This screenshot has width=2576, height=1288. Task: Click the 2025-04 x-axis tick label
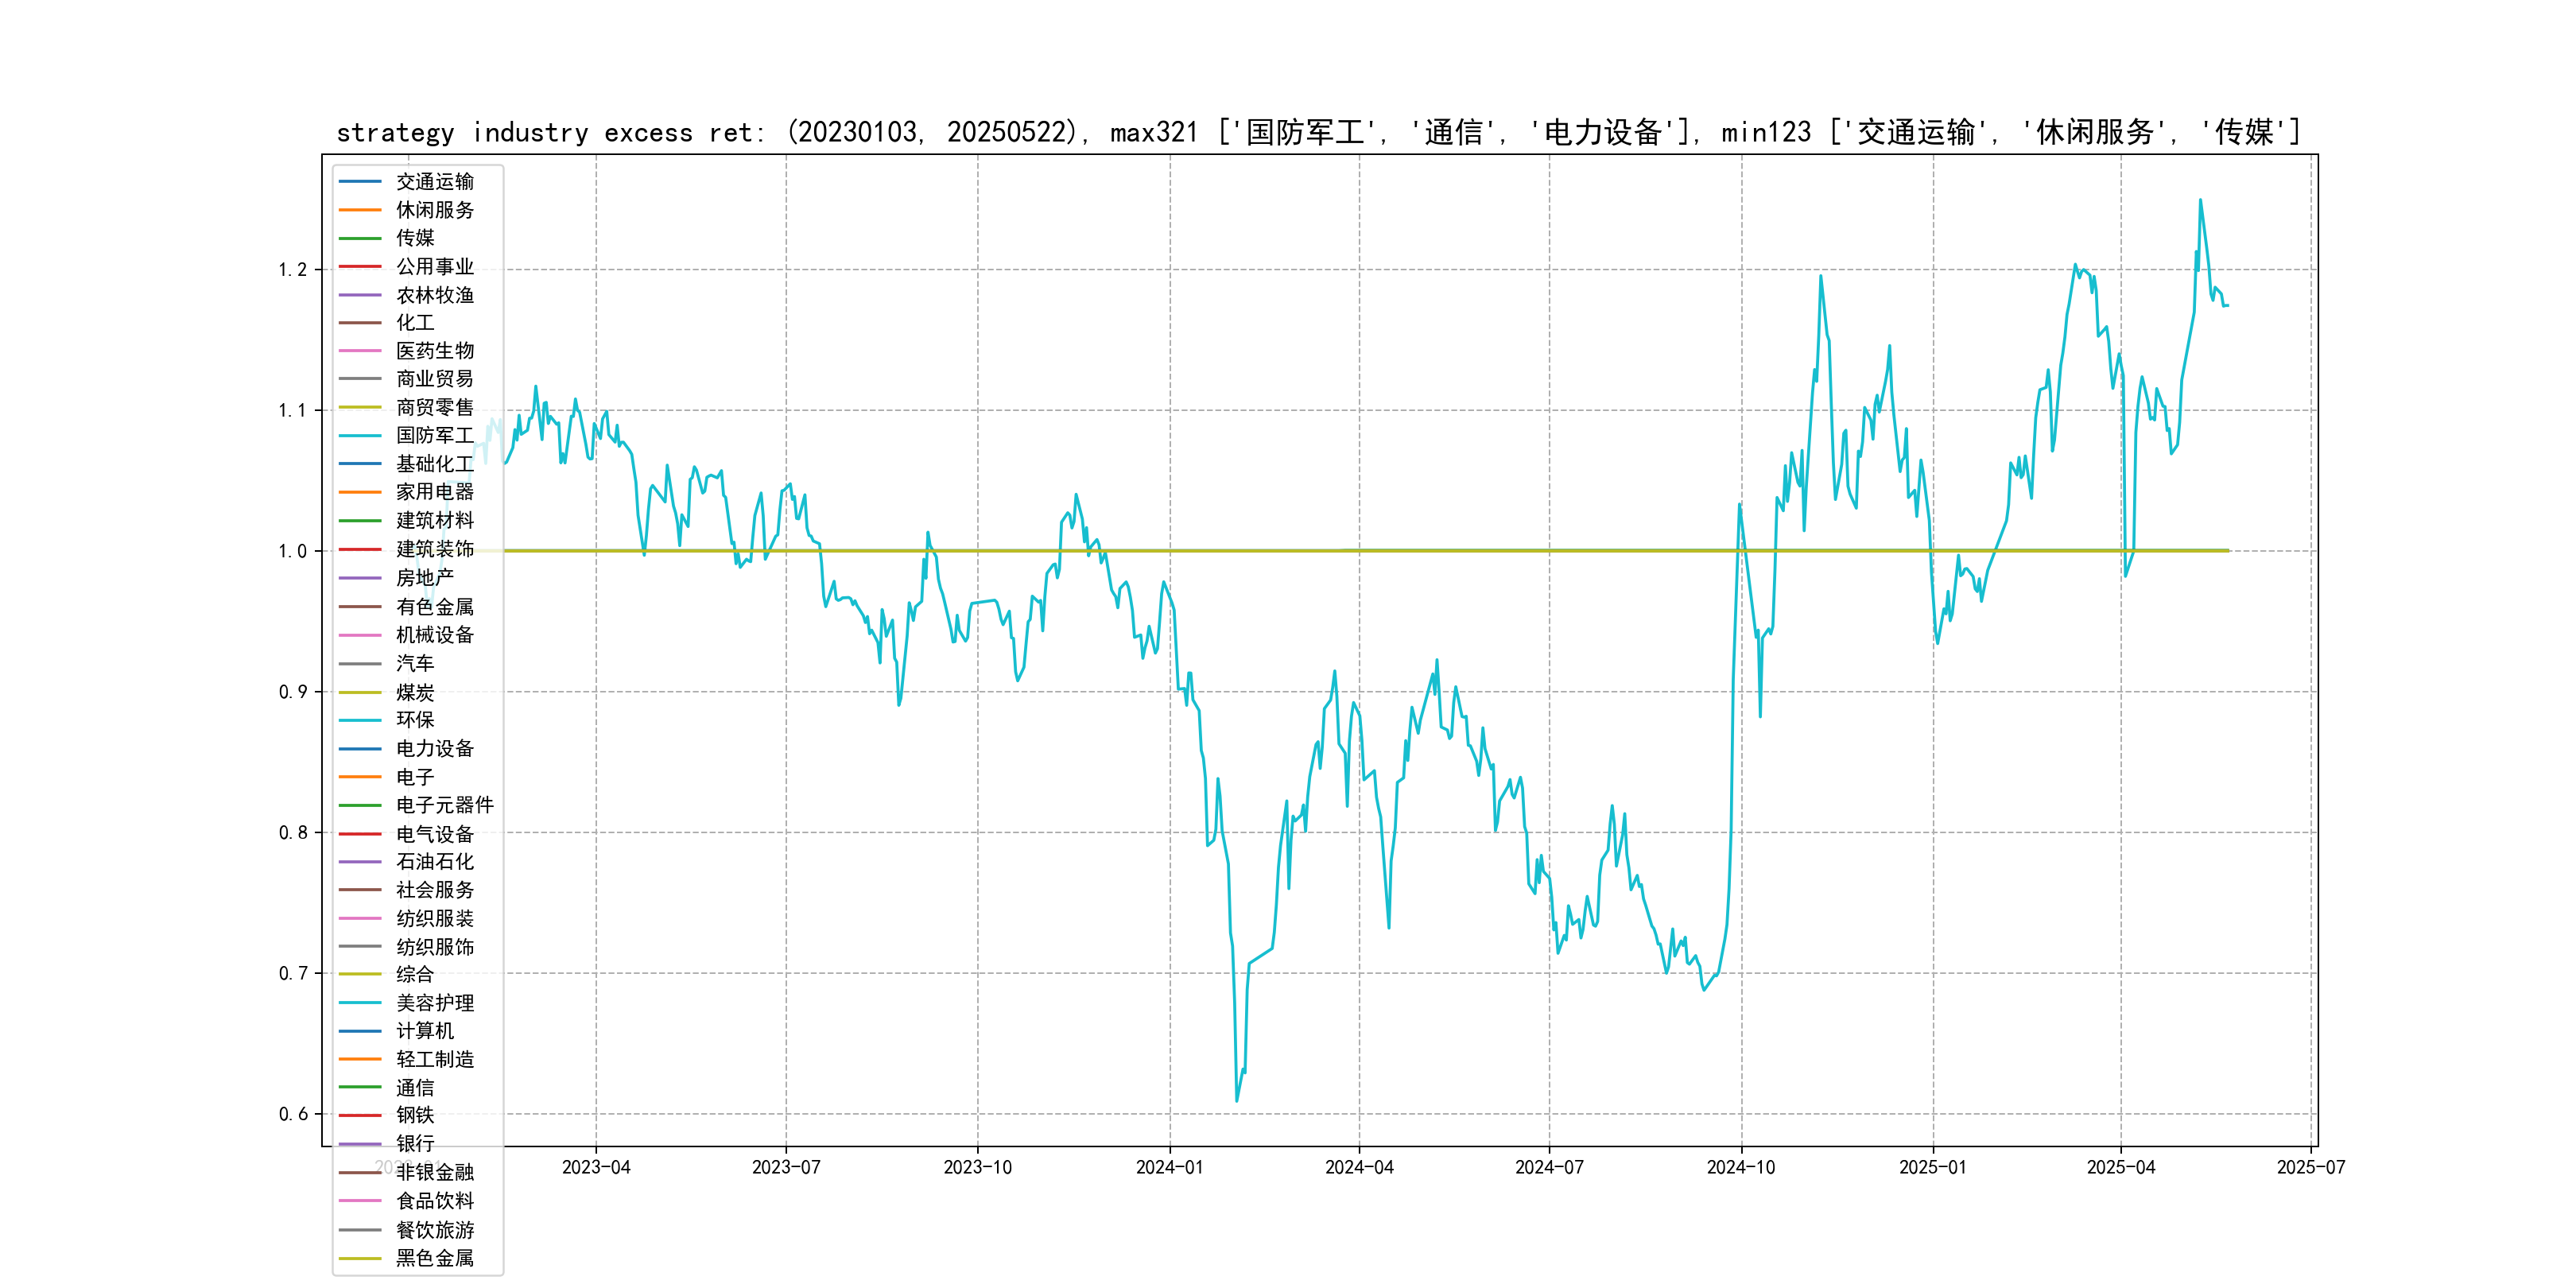point(2120,1167)
